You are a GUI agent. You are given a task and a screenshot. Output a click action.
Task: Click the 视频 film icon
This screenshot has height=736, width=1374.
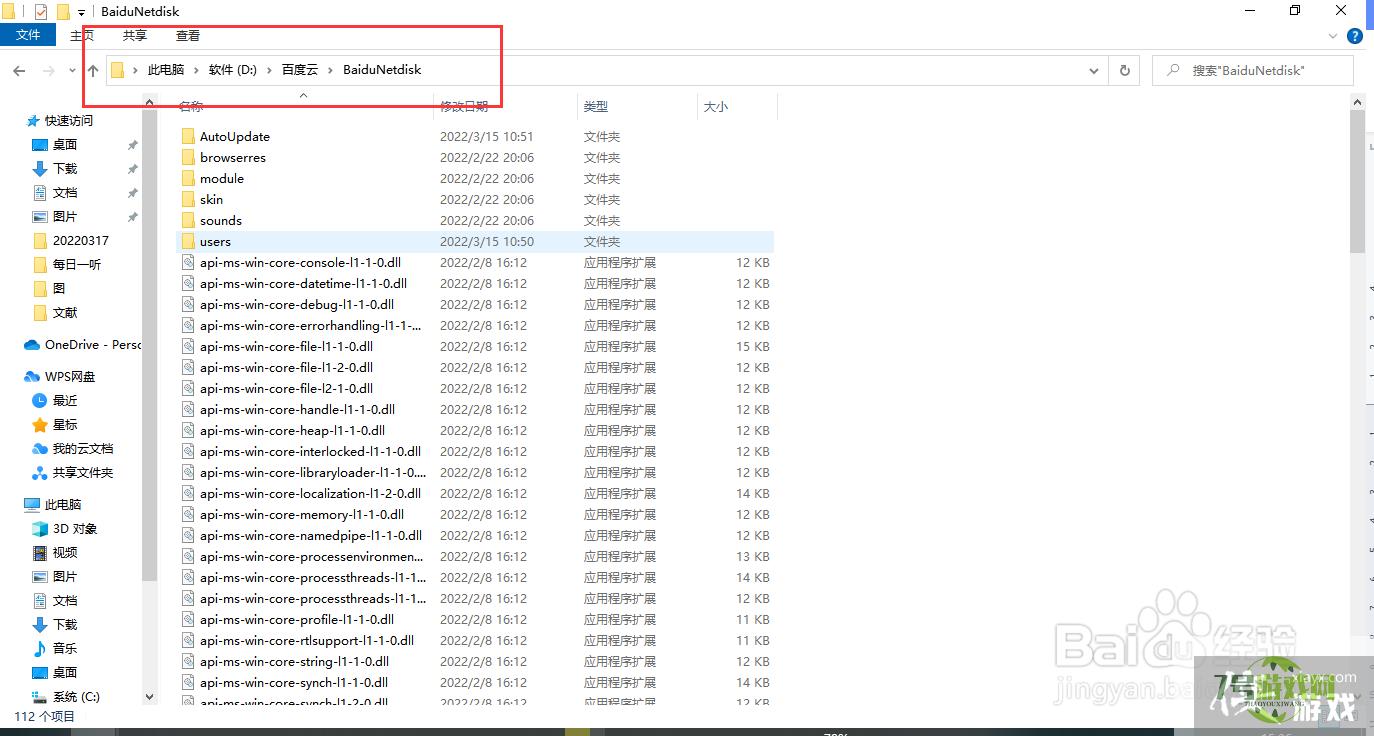click(x=40, y=553)
